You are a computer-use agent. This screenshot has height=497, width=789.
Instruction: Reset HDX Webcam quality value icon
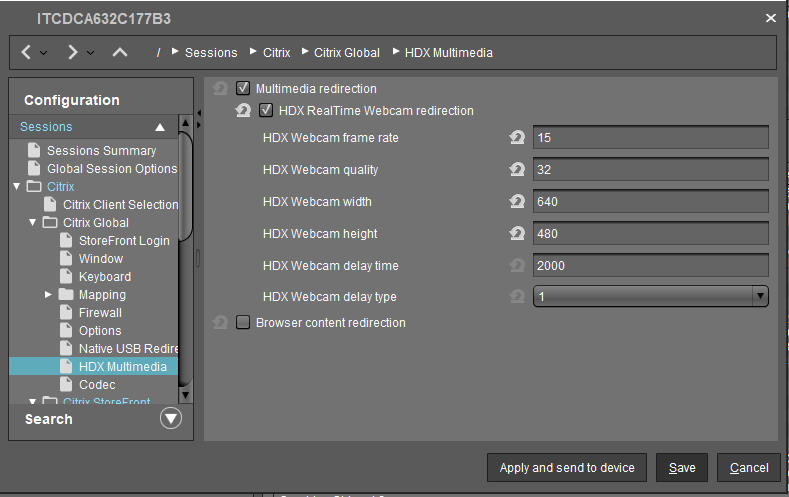click(x=517, y=170)
